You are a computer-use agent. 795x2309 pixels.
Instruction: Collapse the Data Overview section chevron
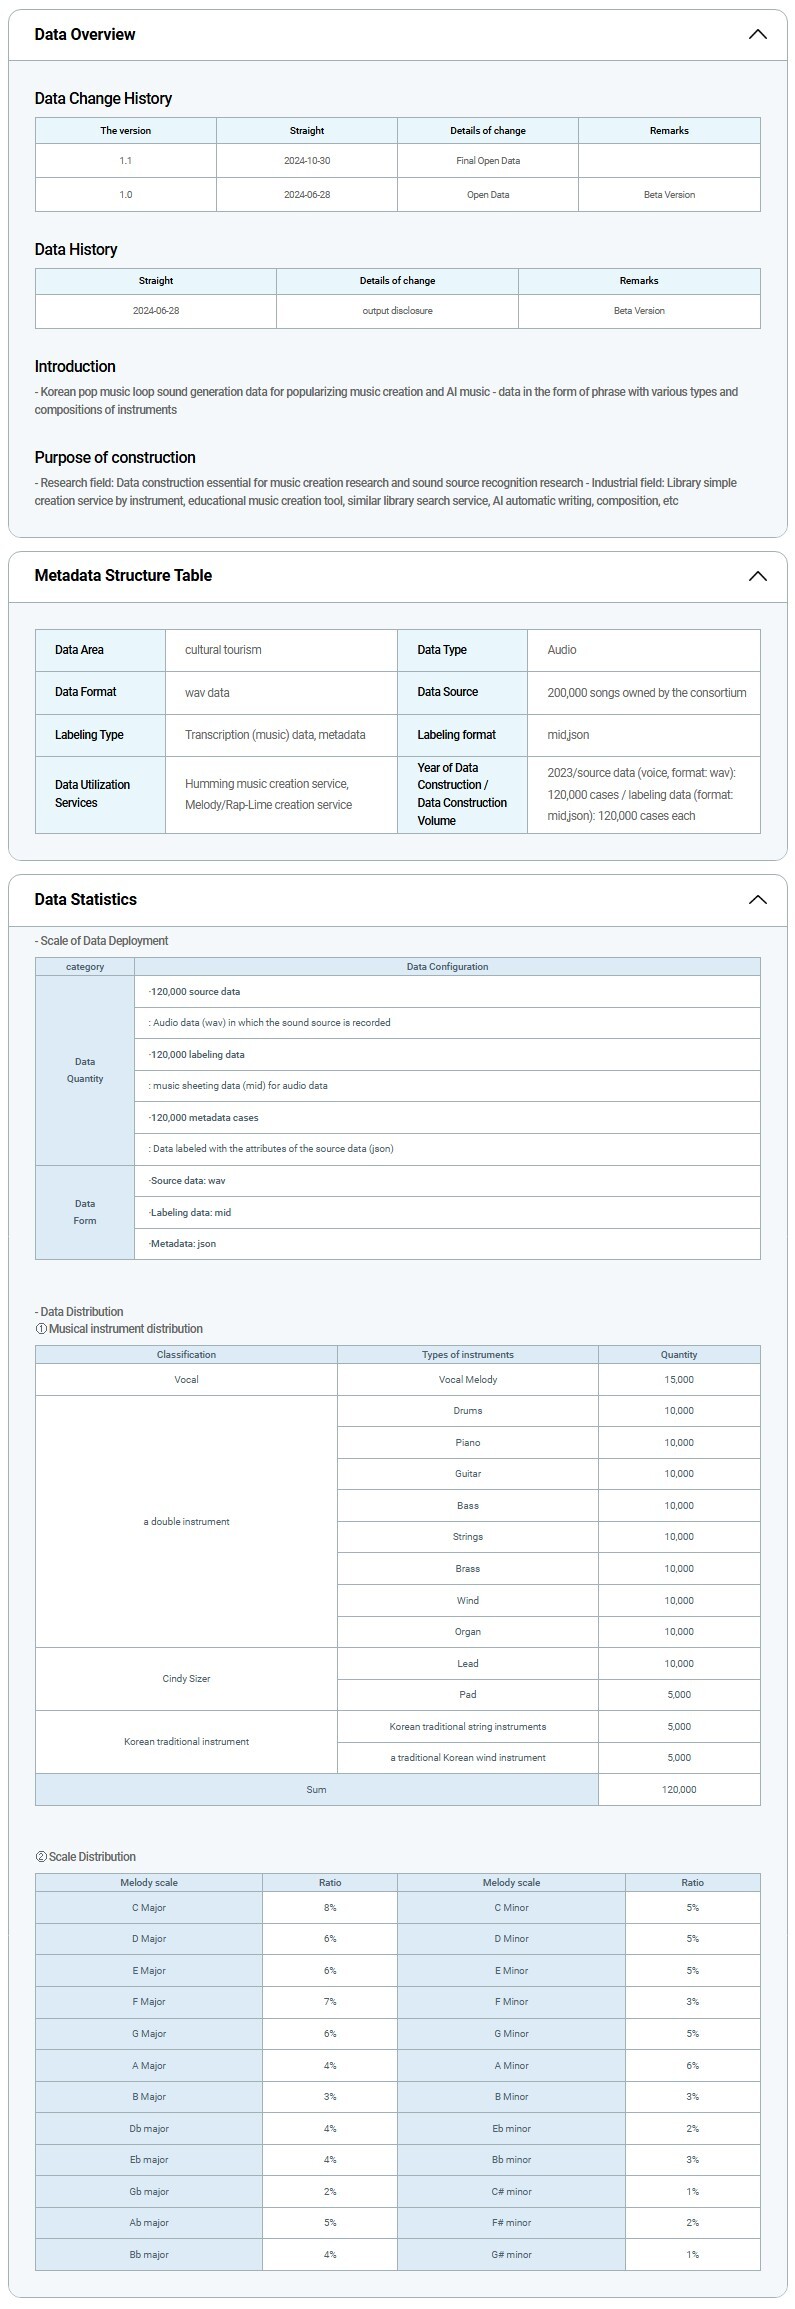[757, 35]
